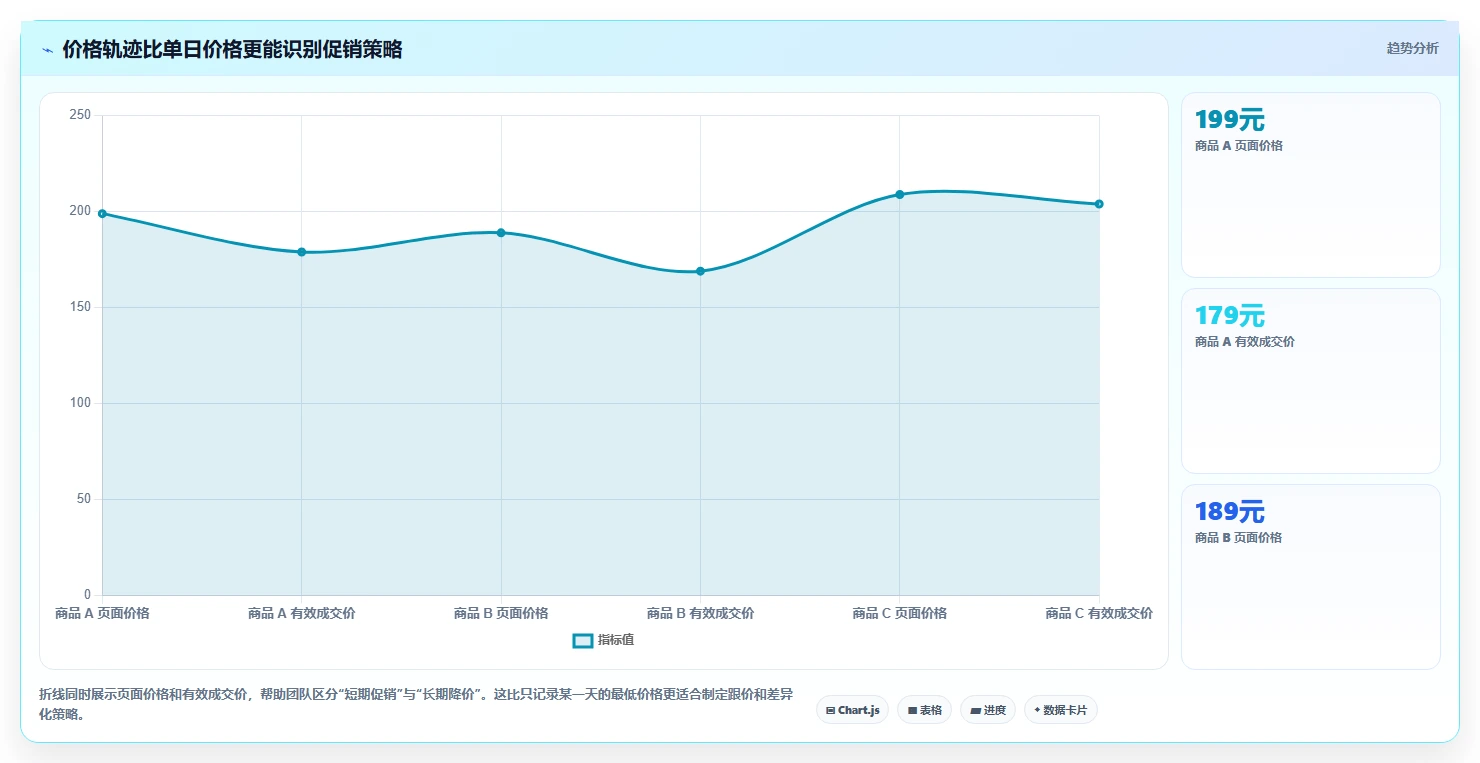Select the 表格 tag

click(924, 710)
